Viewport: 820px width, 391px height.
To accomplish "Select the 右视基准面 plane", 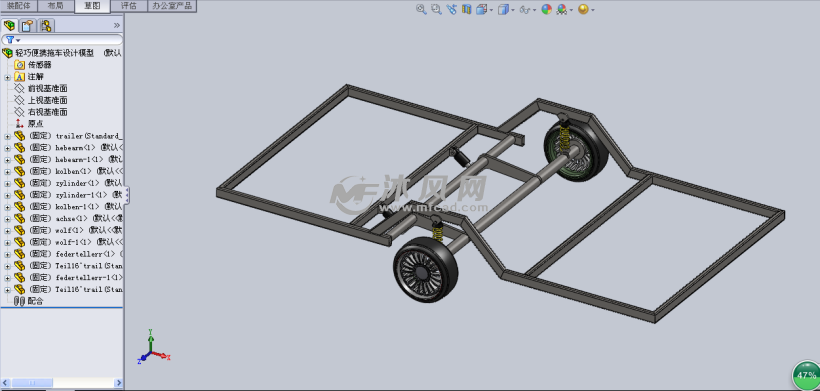I will point(48,112).
